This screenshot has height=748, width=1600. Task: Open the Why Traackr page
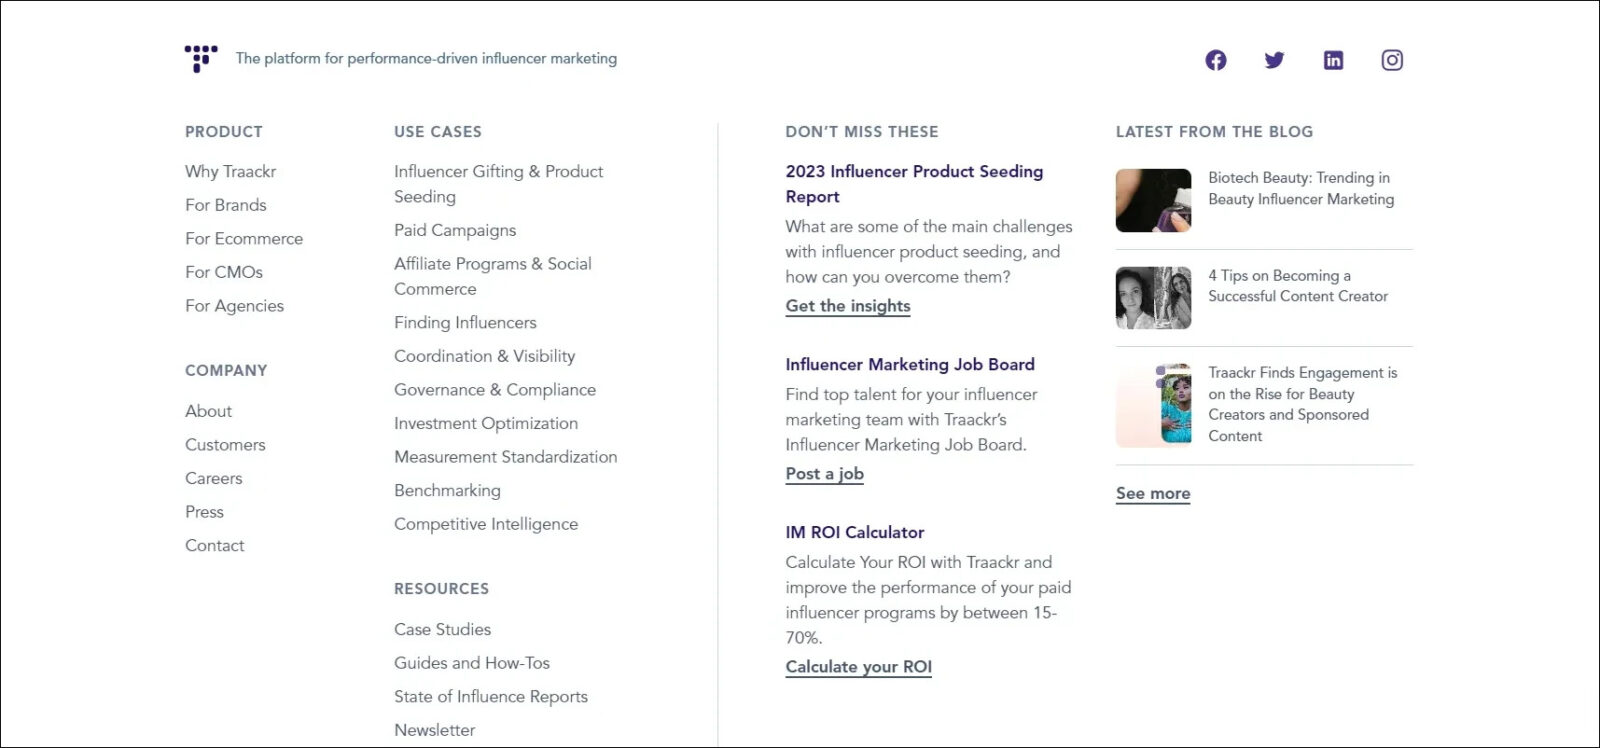(229, 171)
